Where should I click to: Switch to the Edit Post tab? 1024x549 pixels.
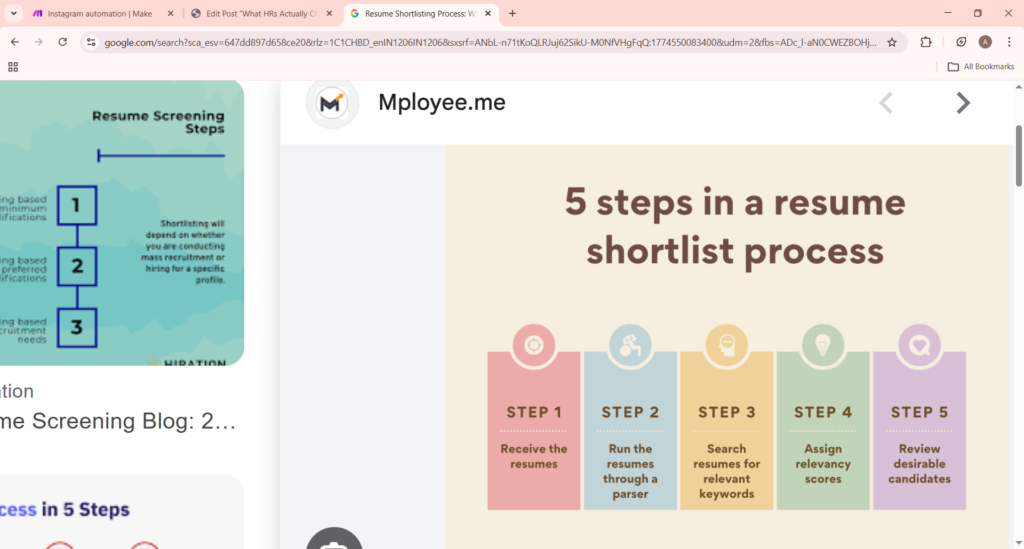pos(261,14)
